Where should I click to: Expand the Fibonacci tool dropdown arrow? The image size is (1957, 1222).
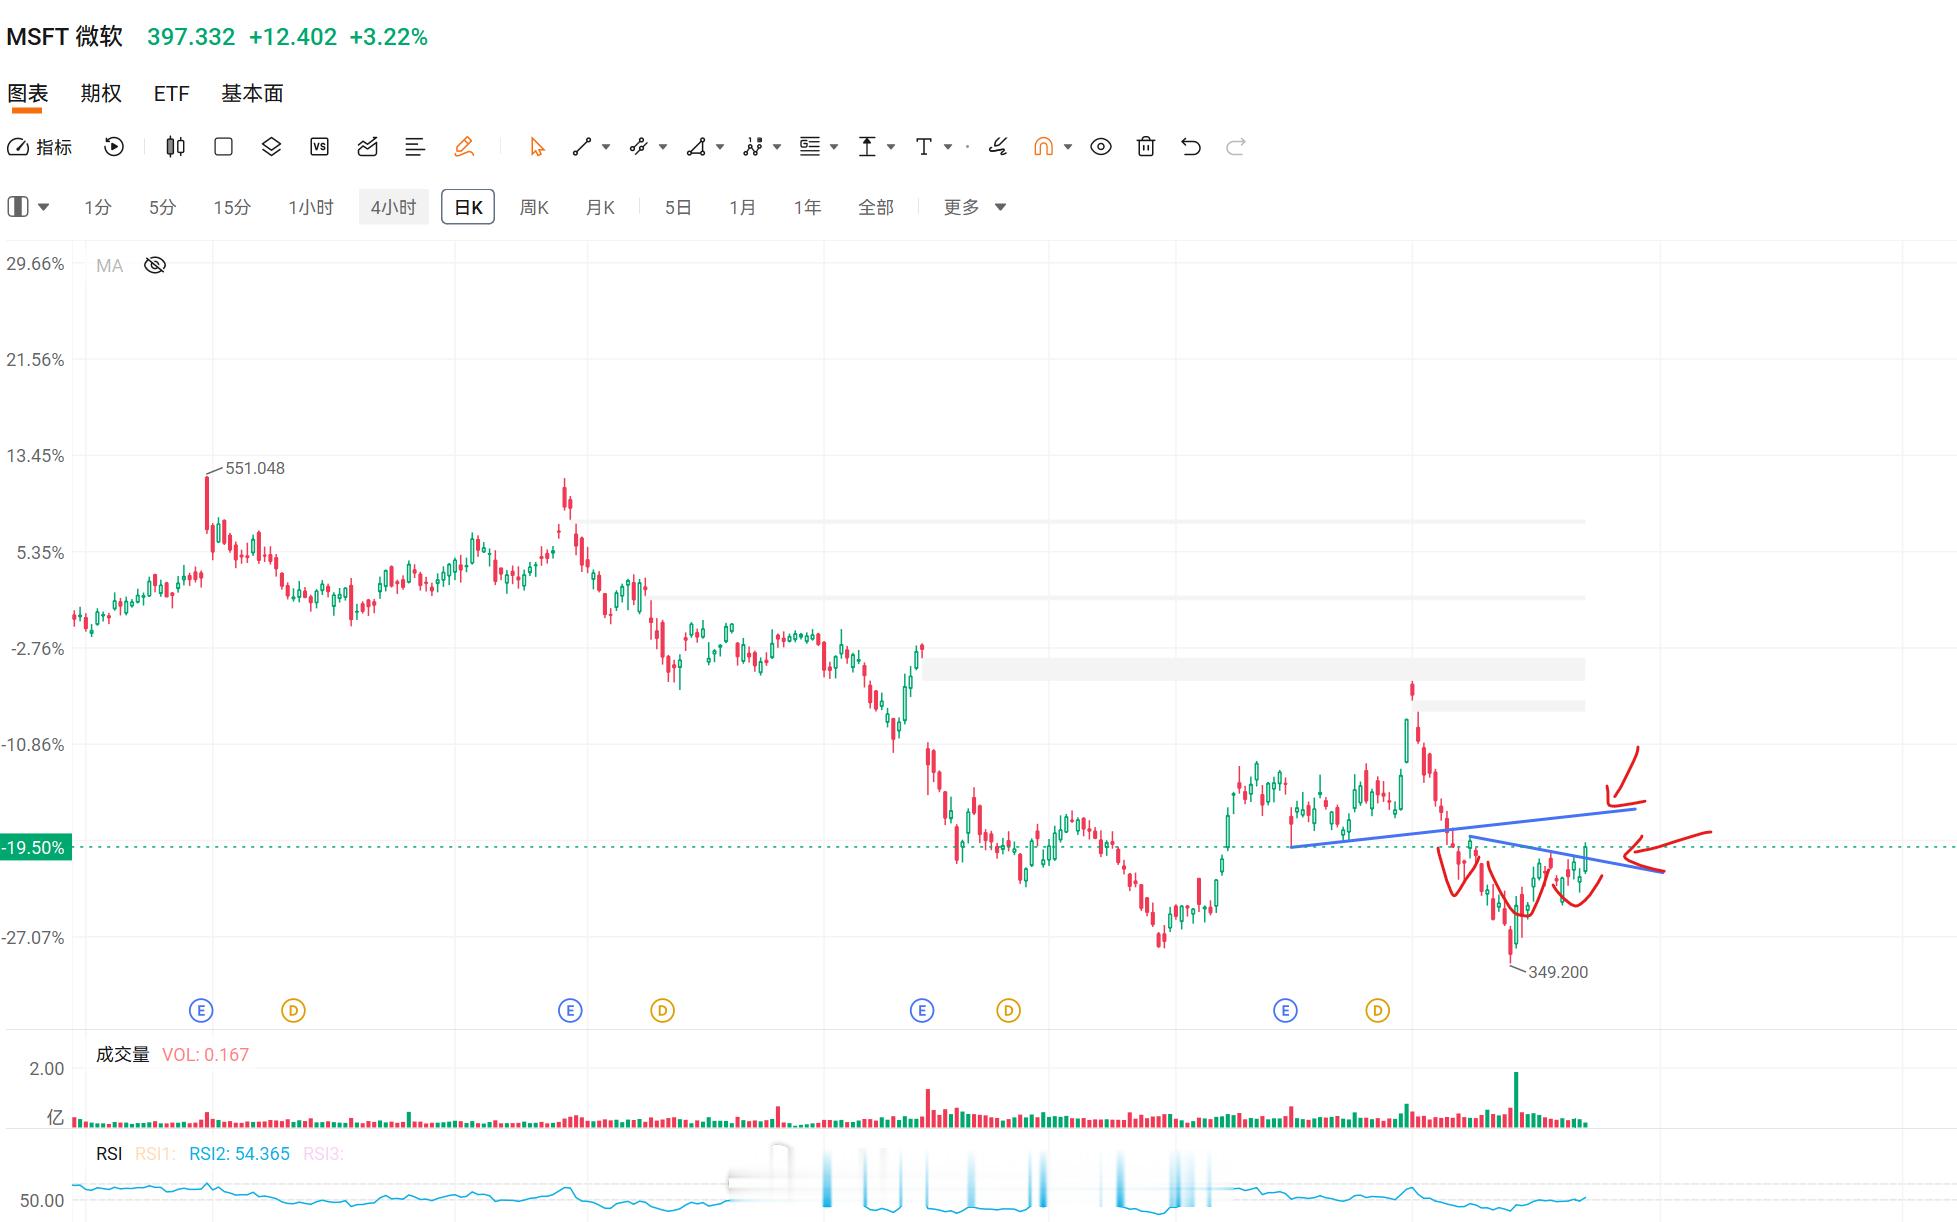(834, 147)
